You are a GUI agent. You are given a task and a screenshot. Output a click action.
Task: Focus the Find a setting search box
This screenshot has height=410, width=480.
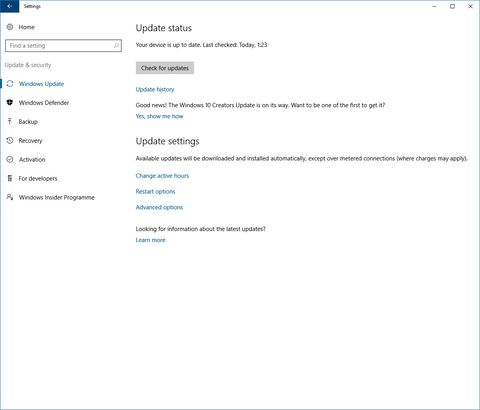click(x=63, y=46)
